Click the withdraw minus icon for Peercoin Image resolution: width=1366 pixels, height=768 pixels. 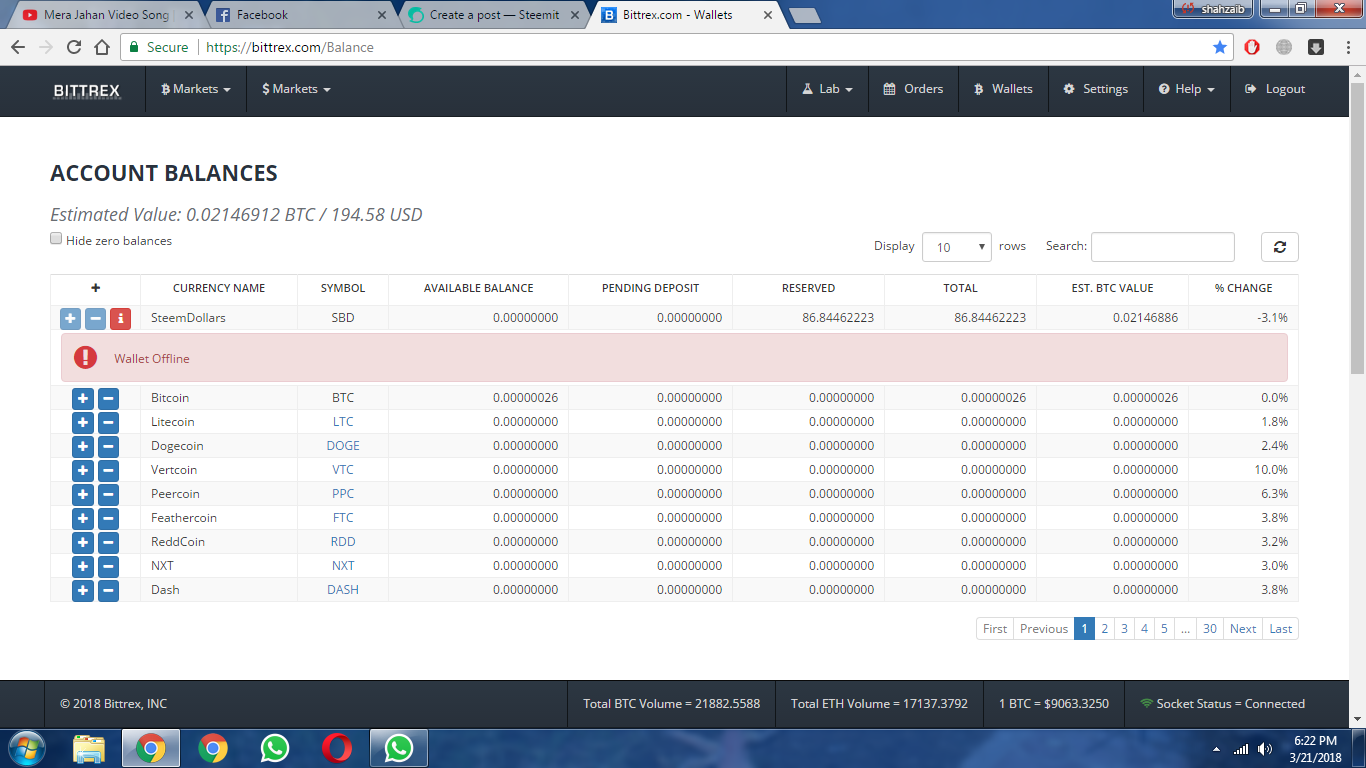108,494
